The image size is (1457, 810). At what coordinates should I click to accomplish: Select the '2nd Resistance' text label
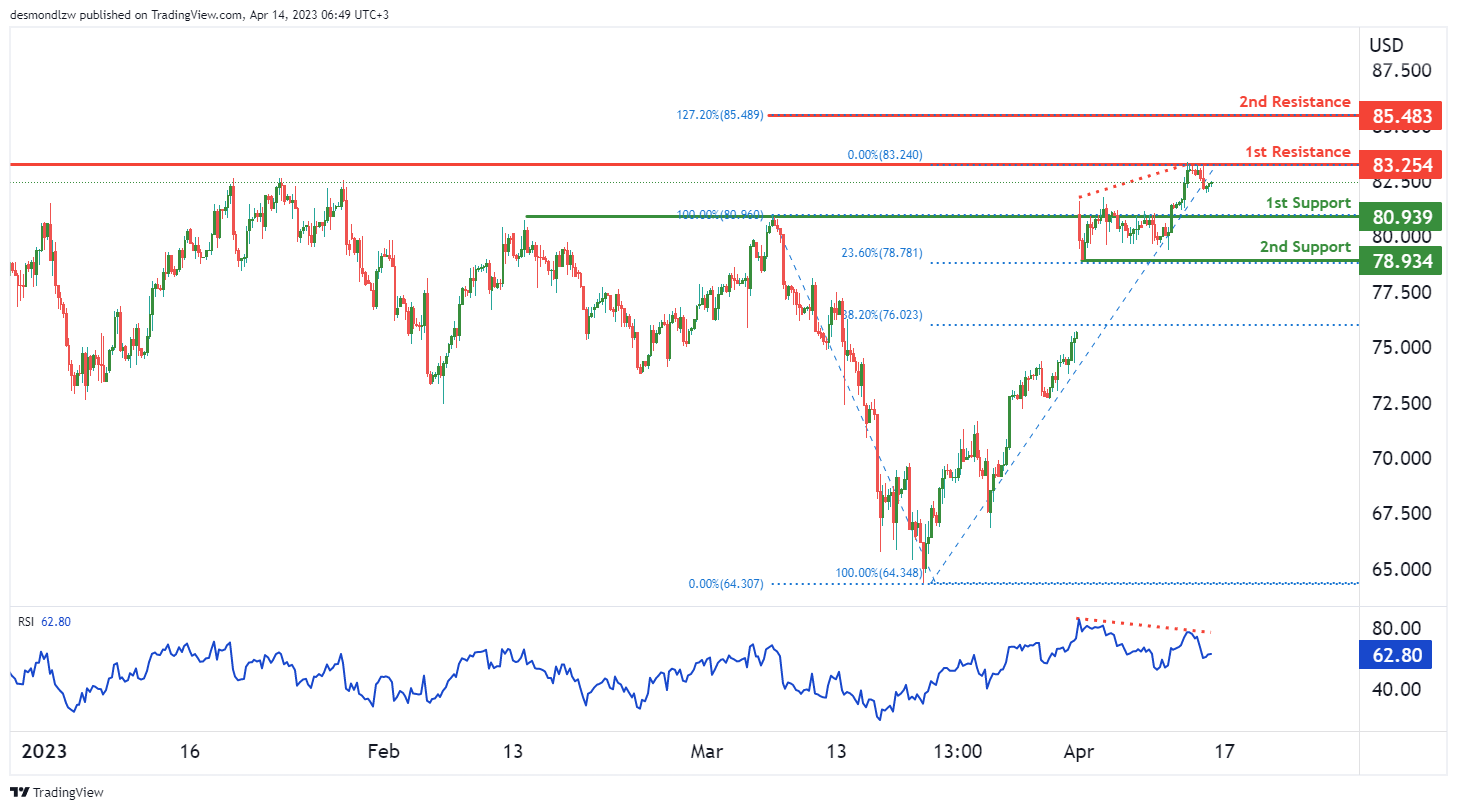click(1294, 102)
